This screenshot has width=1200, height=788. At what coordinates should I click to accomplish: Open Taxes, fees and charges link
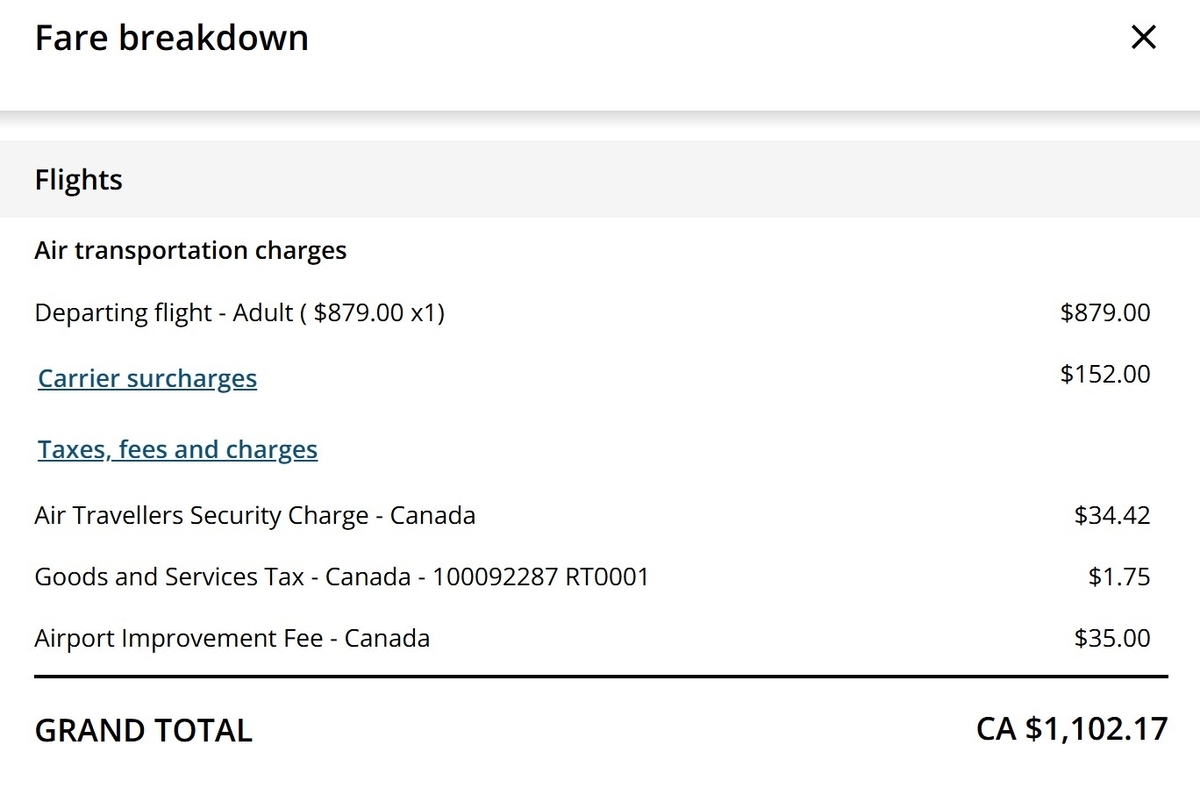178,449
